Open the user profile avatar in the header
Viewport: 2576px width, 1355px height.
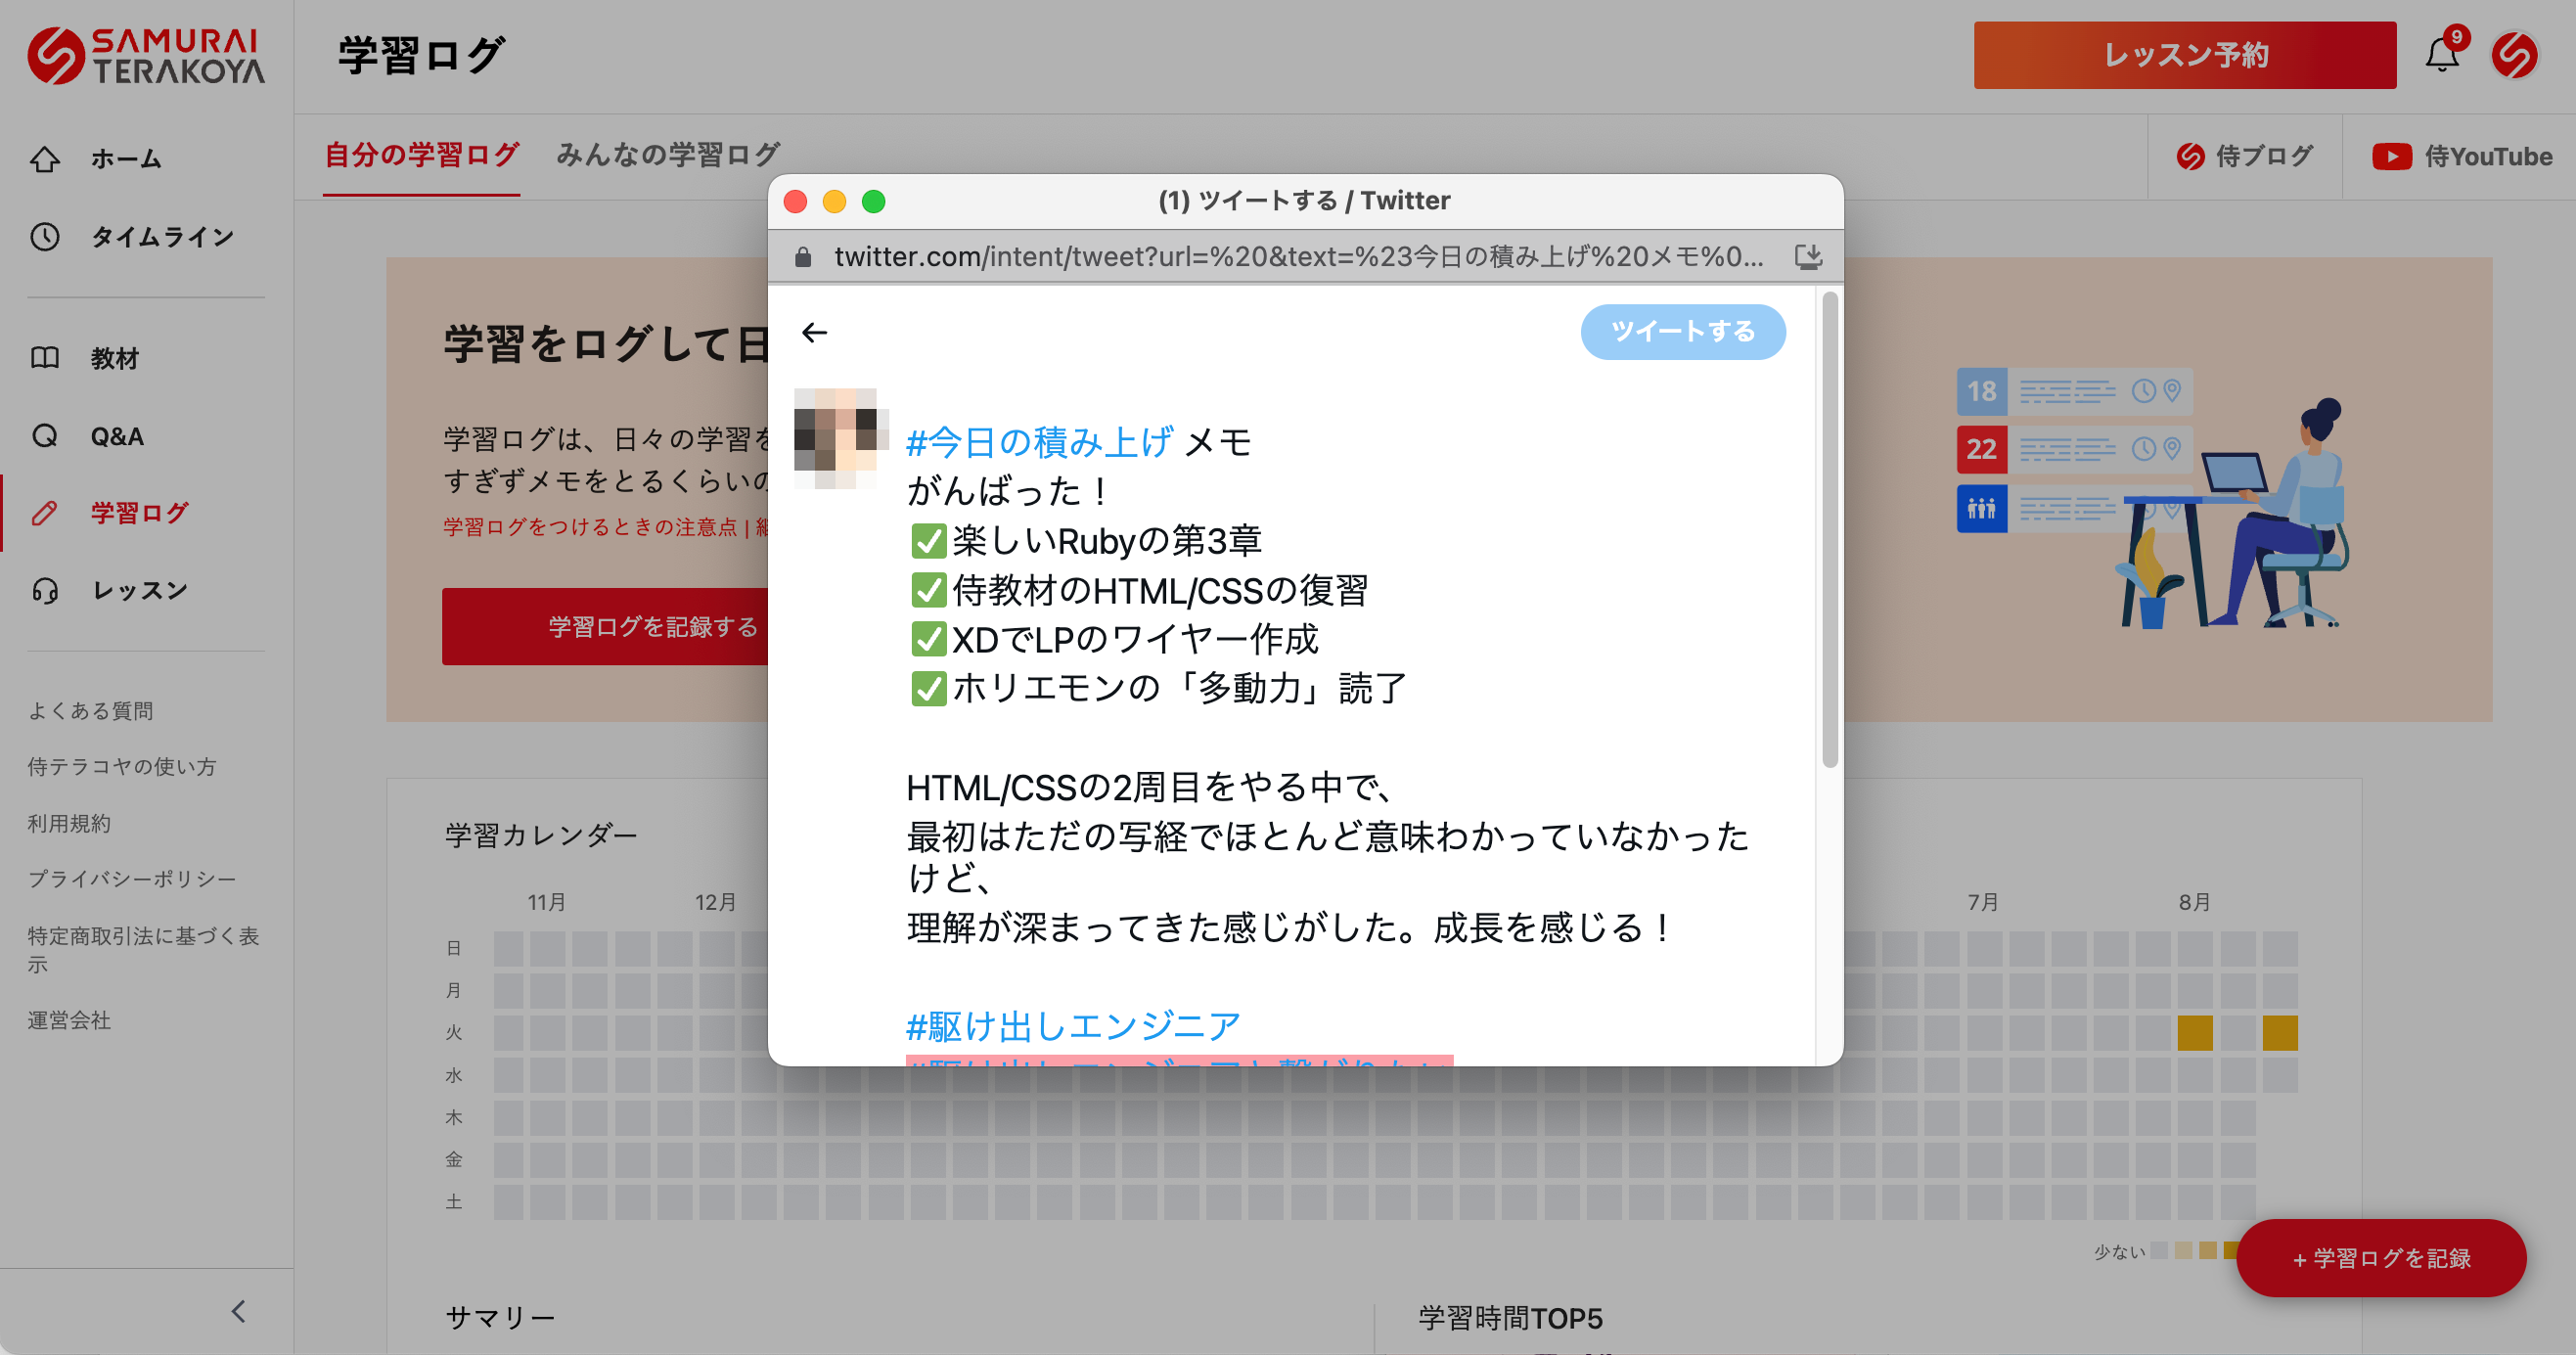click(x=2514, y=56)
